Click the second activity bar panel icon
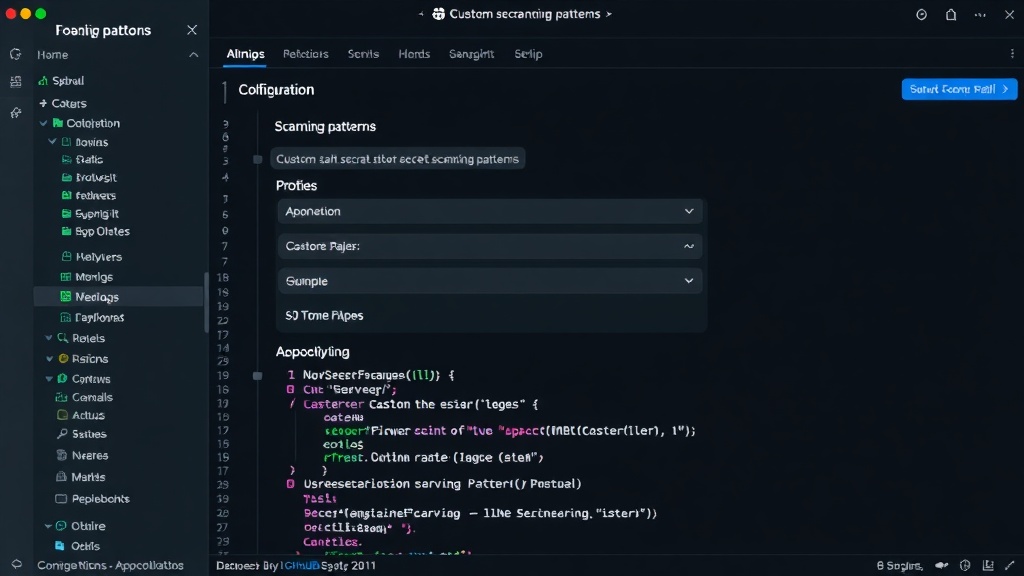The image size is (1024, 576). point(16,82)
